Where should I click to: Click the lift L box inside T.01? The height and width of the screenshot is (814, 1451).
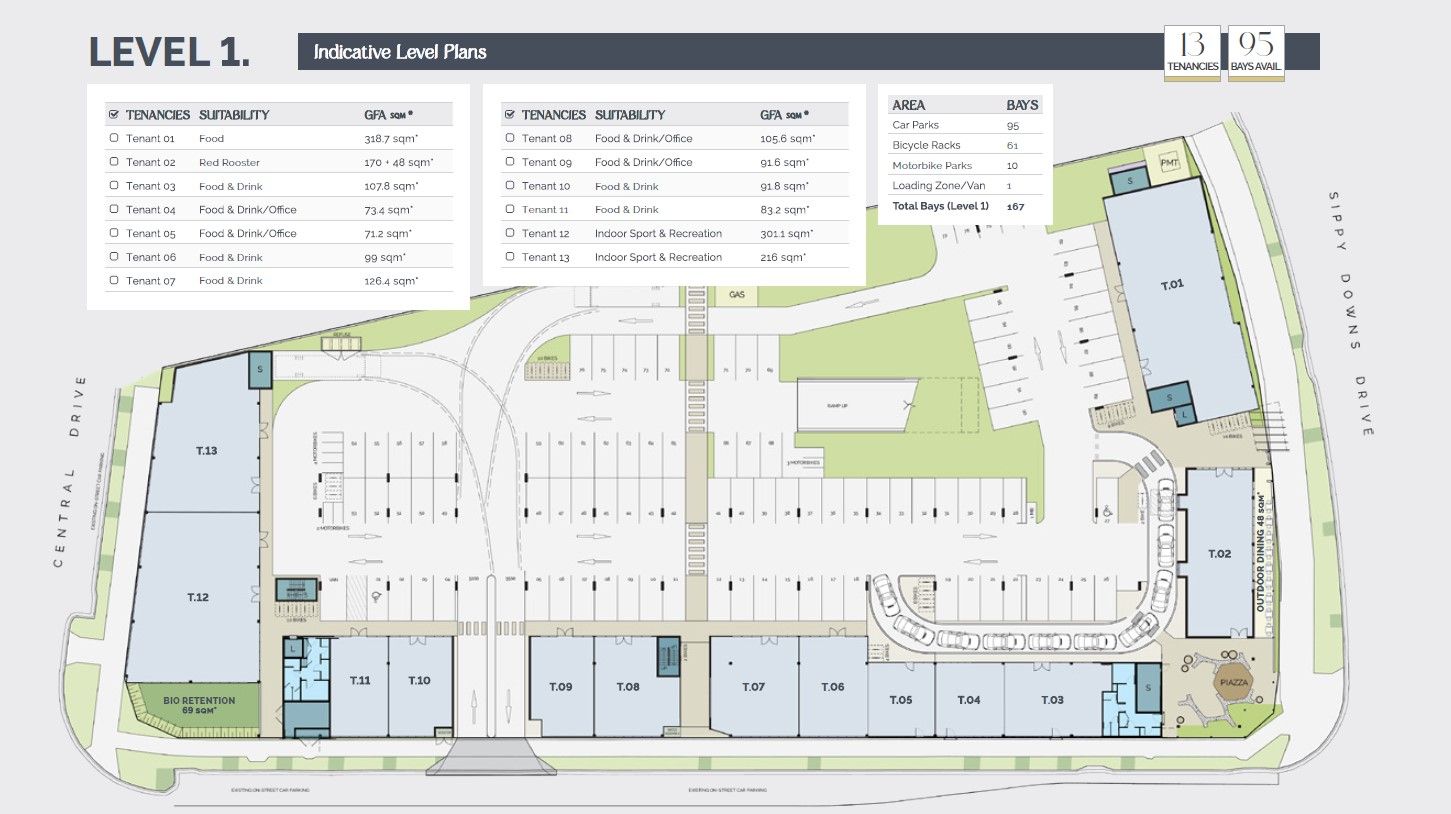pyautogui.click(x=1185, y=413)
